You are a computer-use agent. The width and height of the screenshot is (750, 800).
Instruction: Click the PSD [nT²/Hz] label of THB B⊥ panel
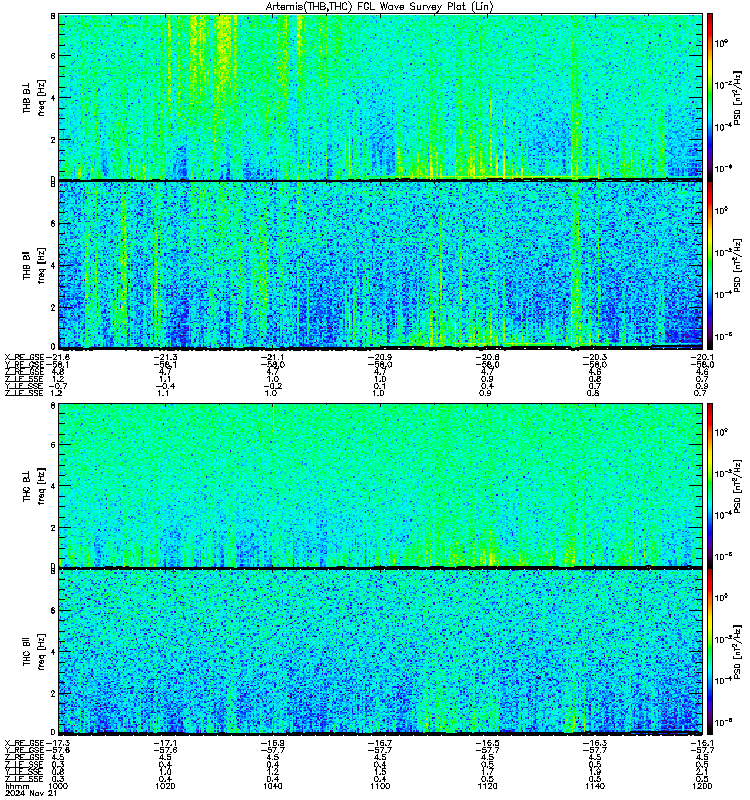click(x=738, y=97)
